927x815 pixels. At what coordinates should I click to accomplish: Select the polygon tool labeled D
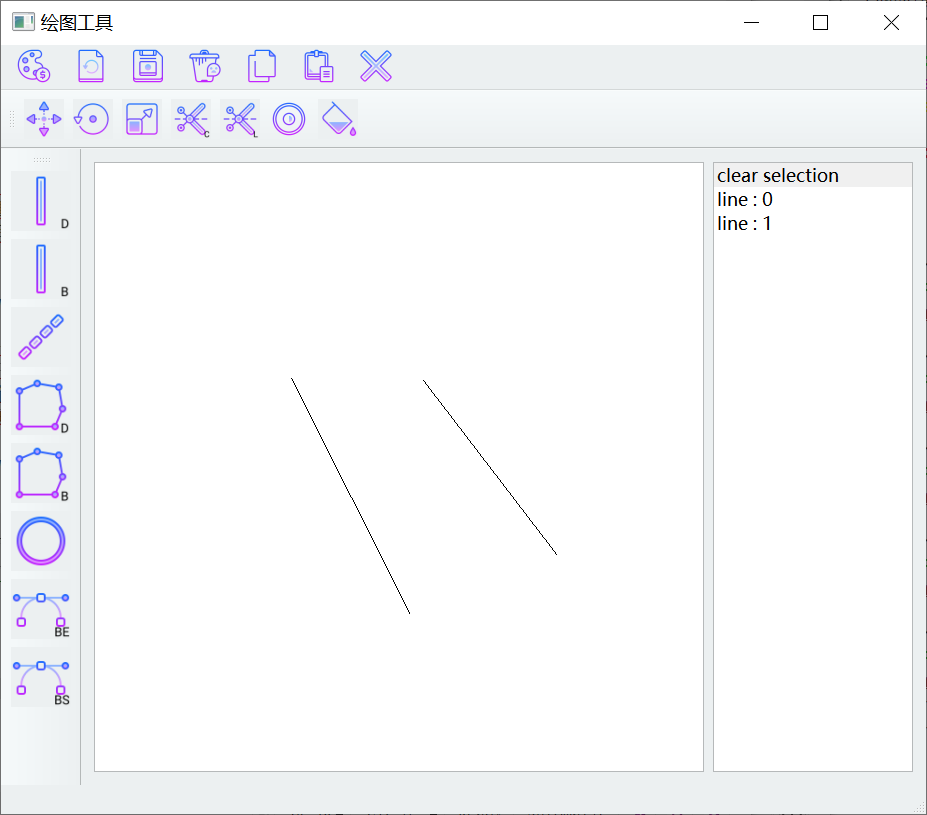(41, 405)
